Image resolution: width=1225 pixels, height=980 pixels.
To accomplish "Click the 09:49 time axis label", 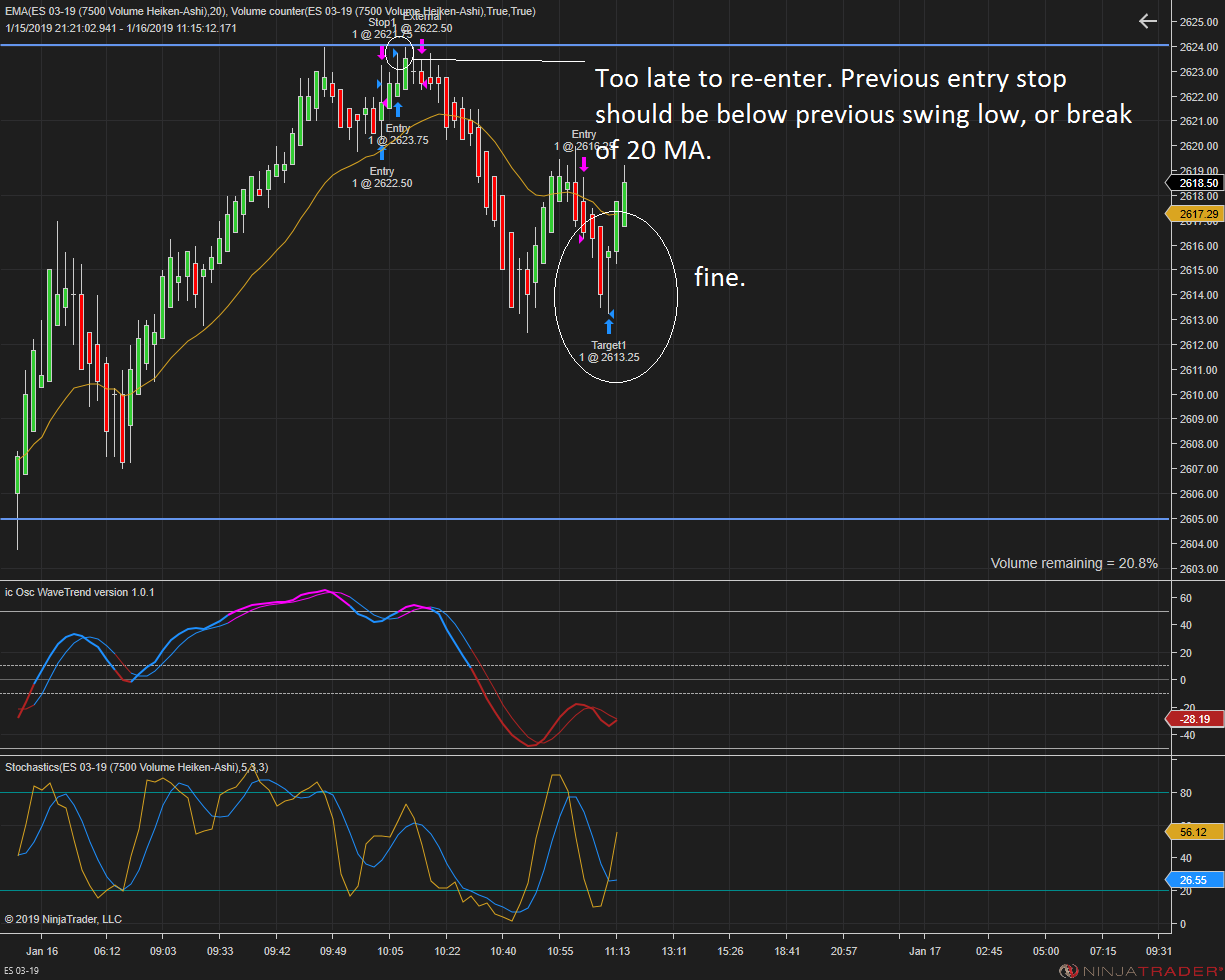I will (333, 951).
